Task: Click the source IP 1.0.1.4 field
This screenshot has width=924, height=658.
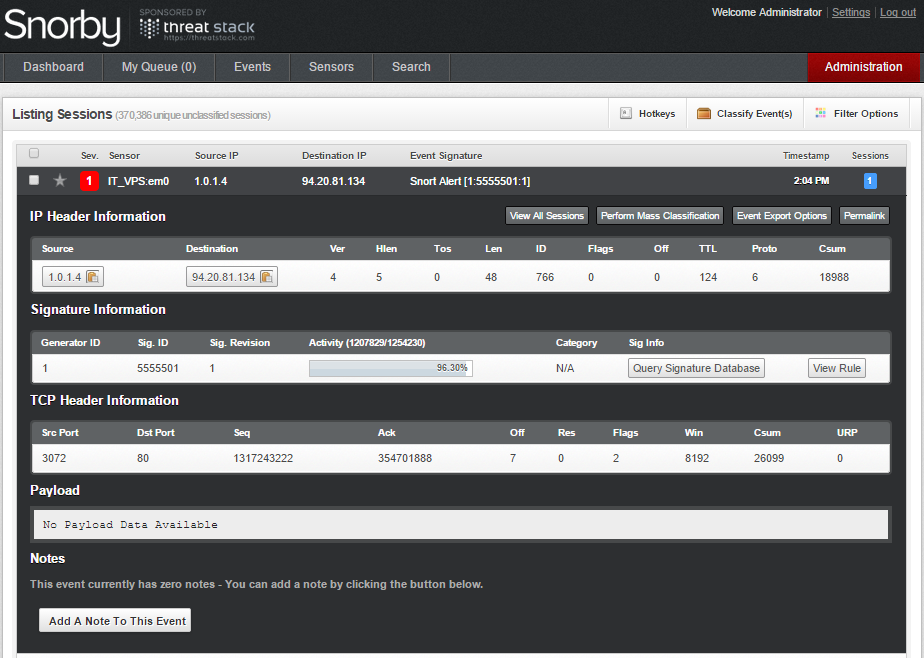Action: (x=72, y=277)
